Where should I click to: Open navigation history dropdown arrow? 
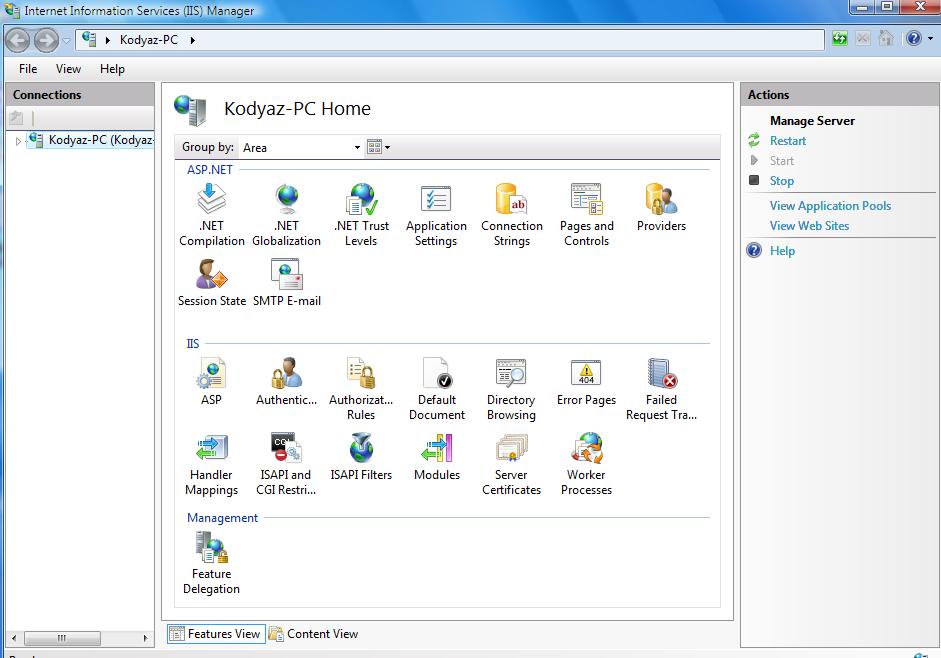click(66, 40)
